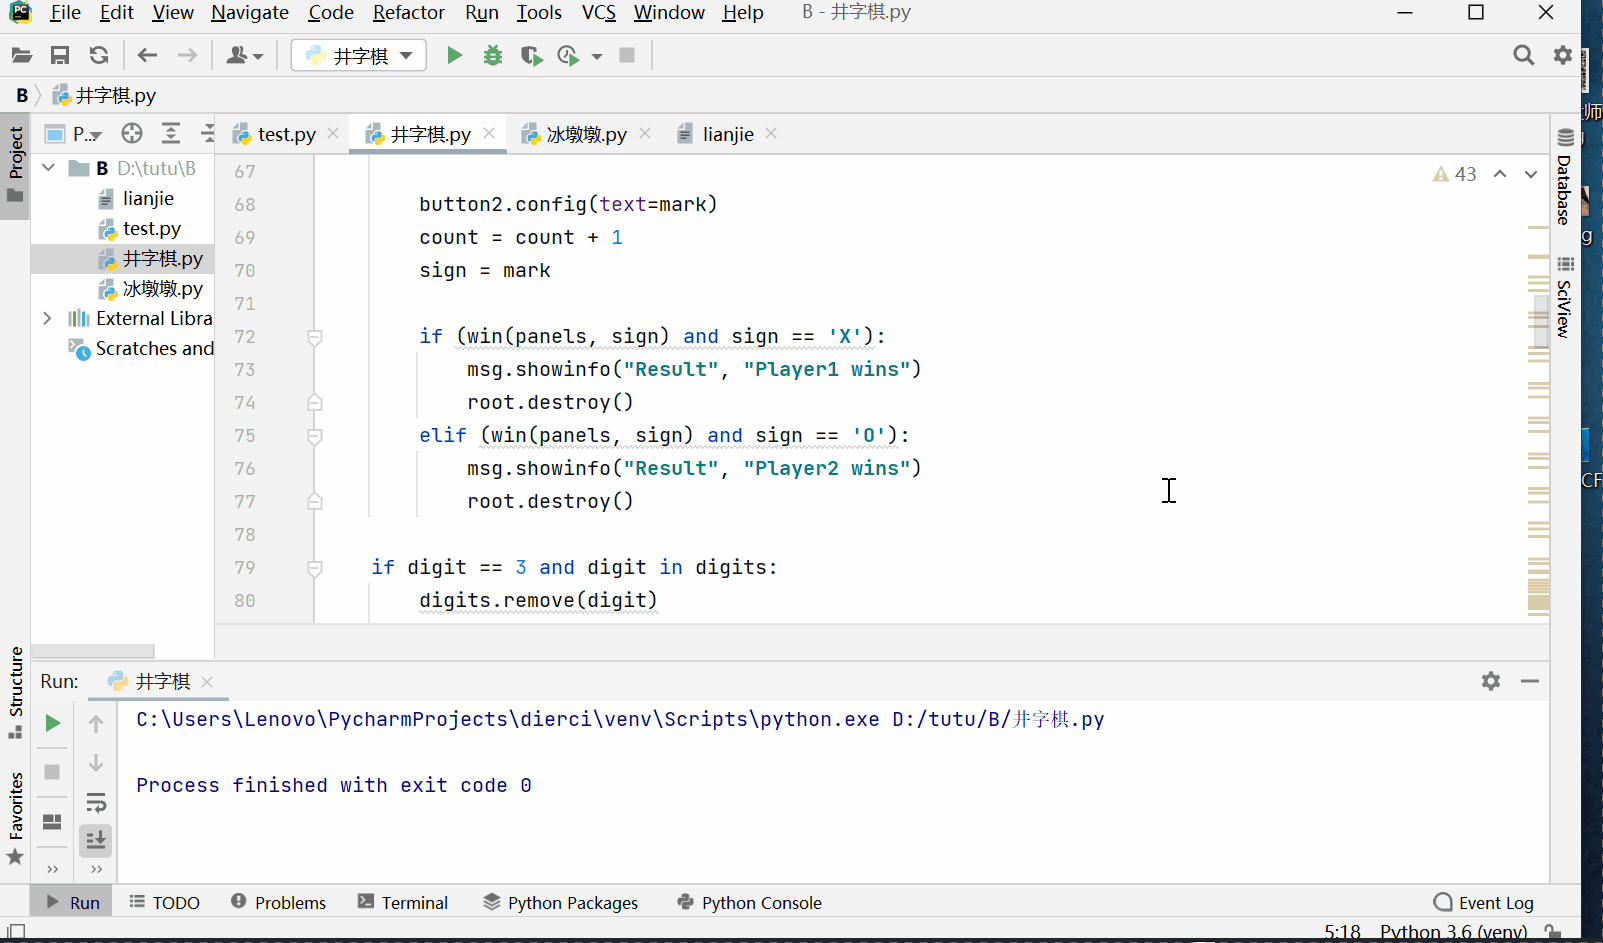Expand the profiler options dropdown arrow
The width and height of the screenshot is (1603, 943).
[x=597, y=57]
